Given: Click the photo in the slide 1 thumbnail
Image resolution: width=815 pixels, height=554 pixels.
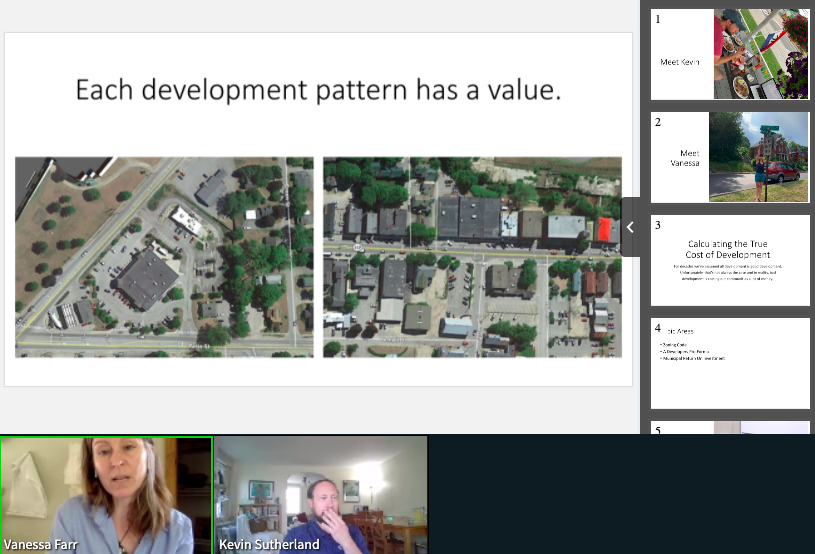Looking at the screenshot, I should pyautogui.click(x=761, y=54).
